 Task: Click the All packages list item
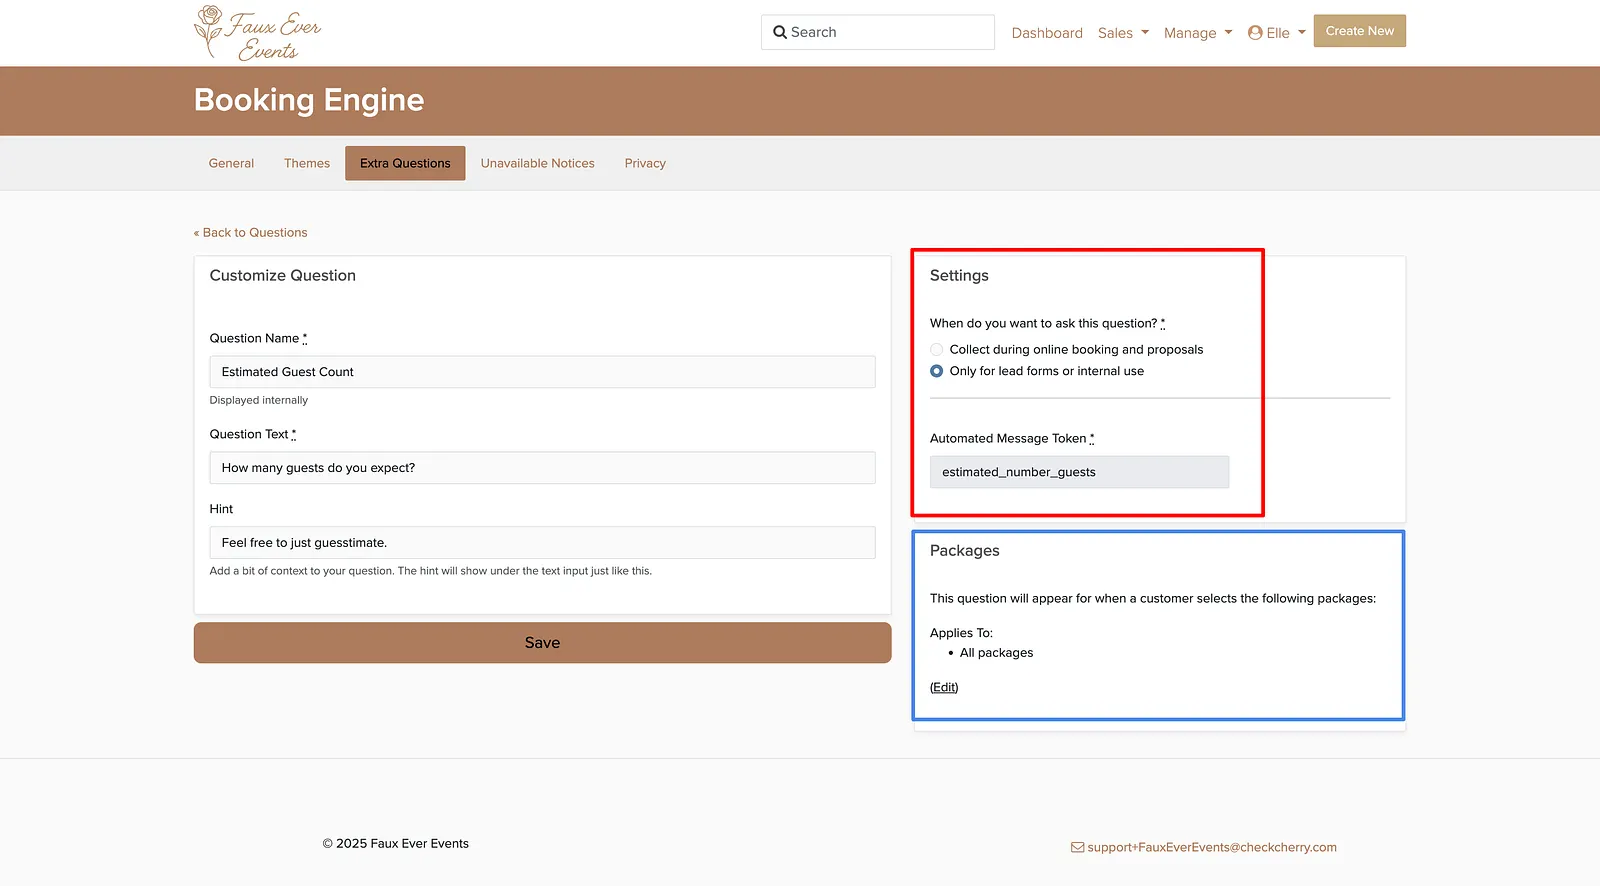996,653
